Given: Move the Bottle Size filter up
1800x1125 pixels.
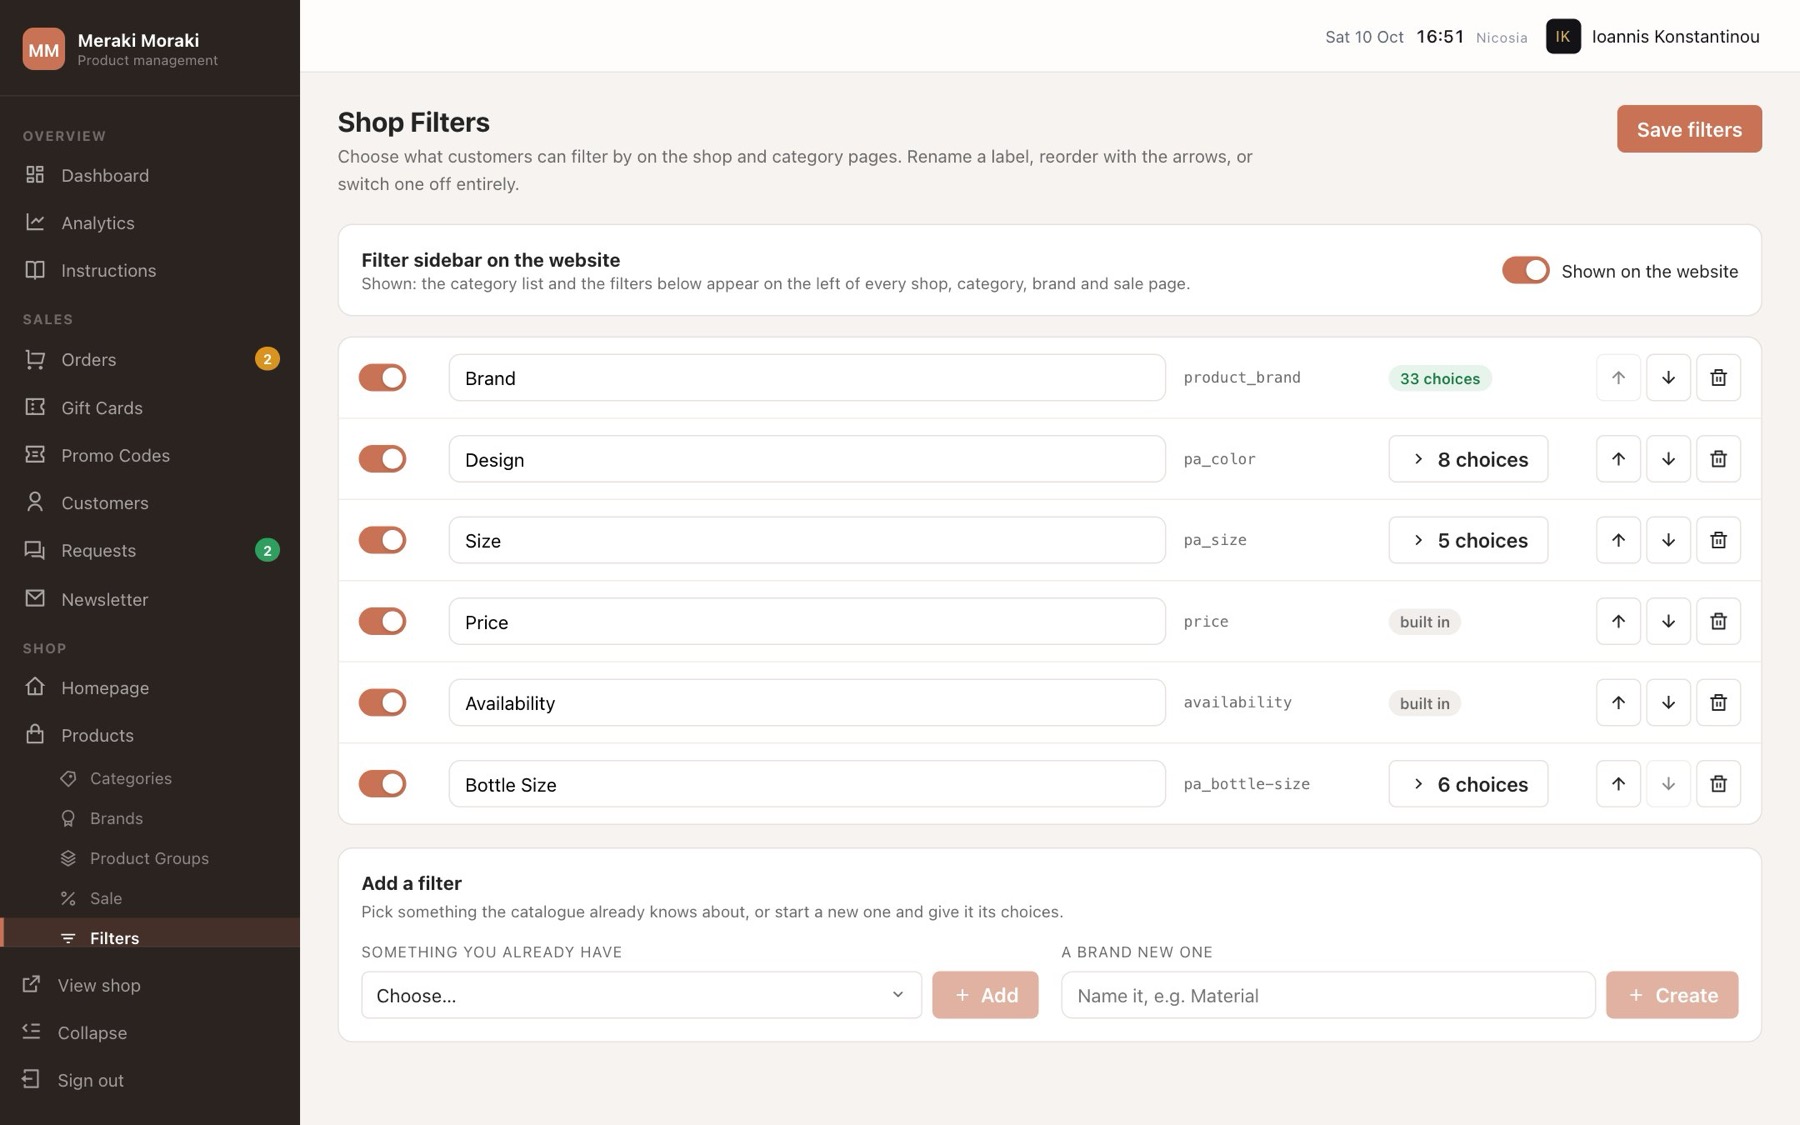Looking at the screenshot, I should [x=1618, y=784].
